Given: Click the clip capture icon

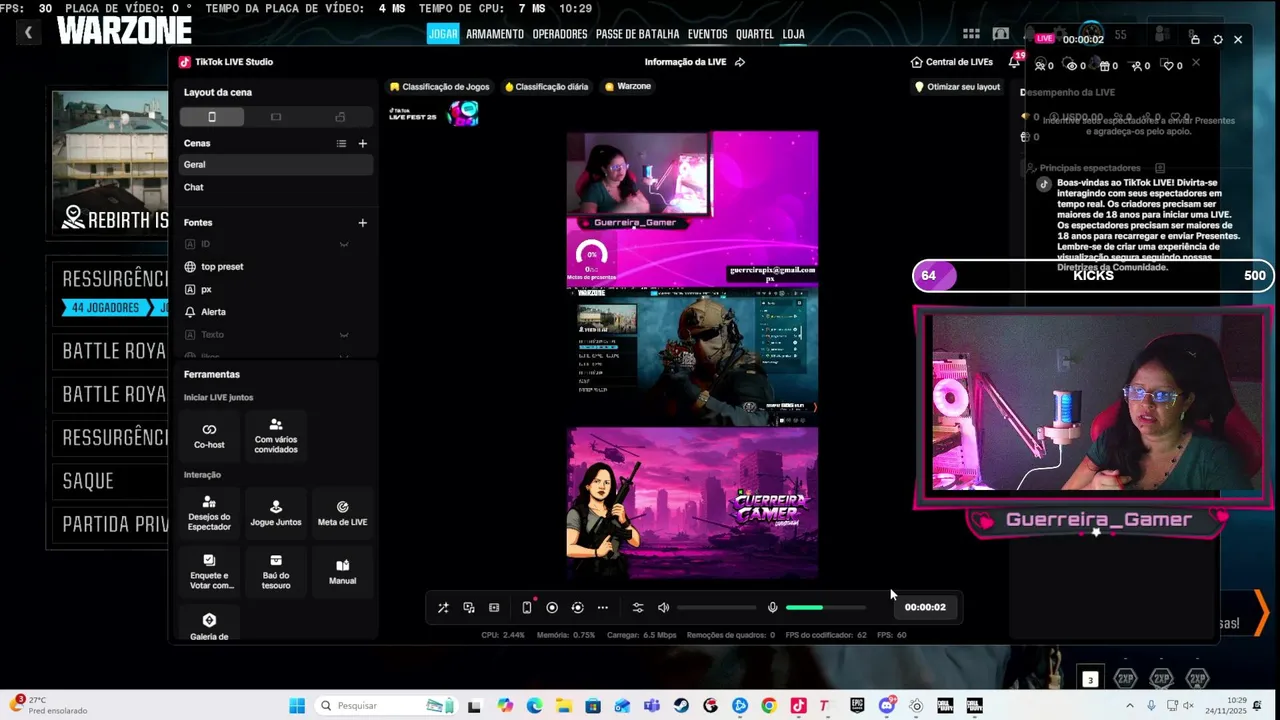Looking at the screenshot, I should (x=494, y=608).
